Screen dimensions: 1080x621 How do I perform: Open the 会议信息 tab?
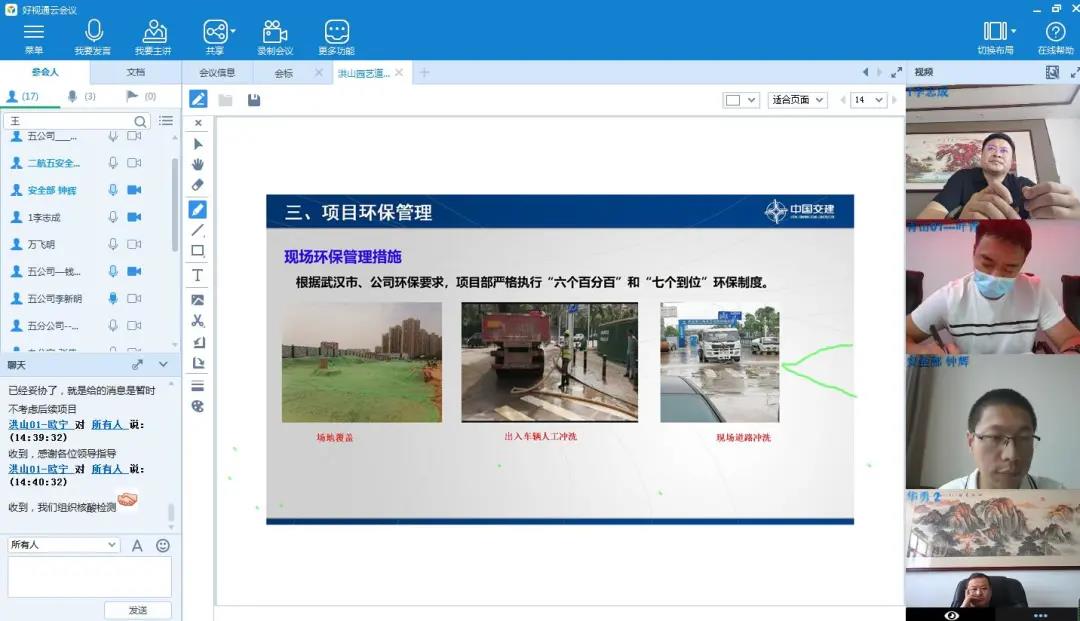pos(217,73)
